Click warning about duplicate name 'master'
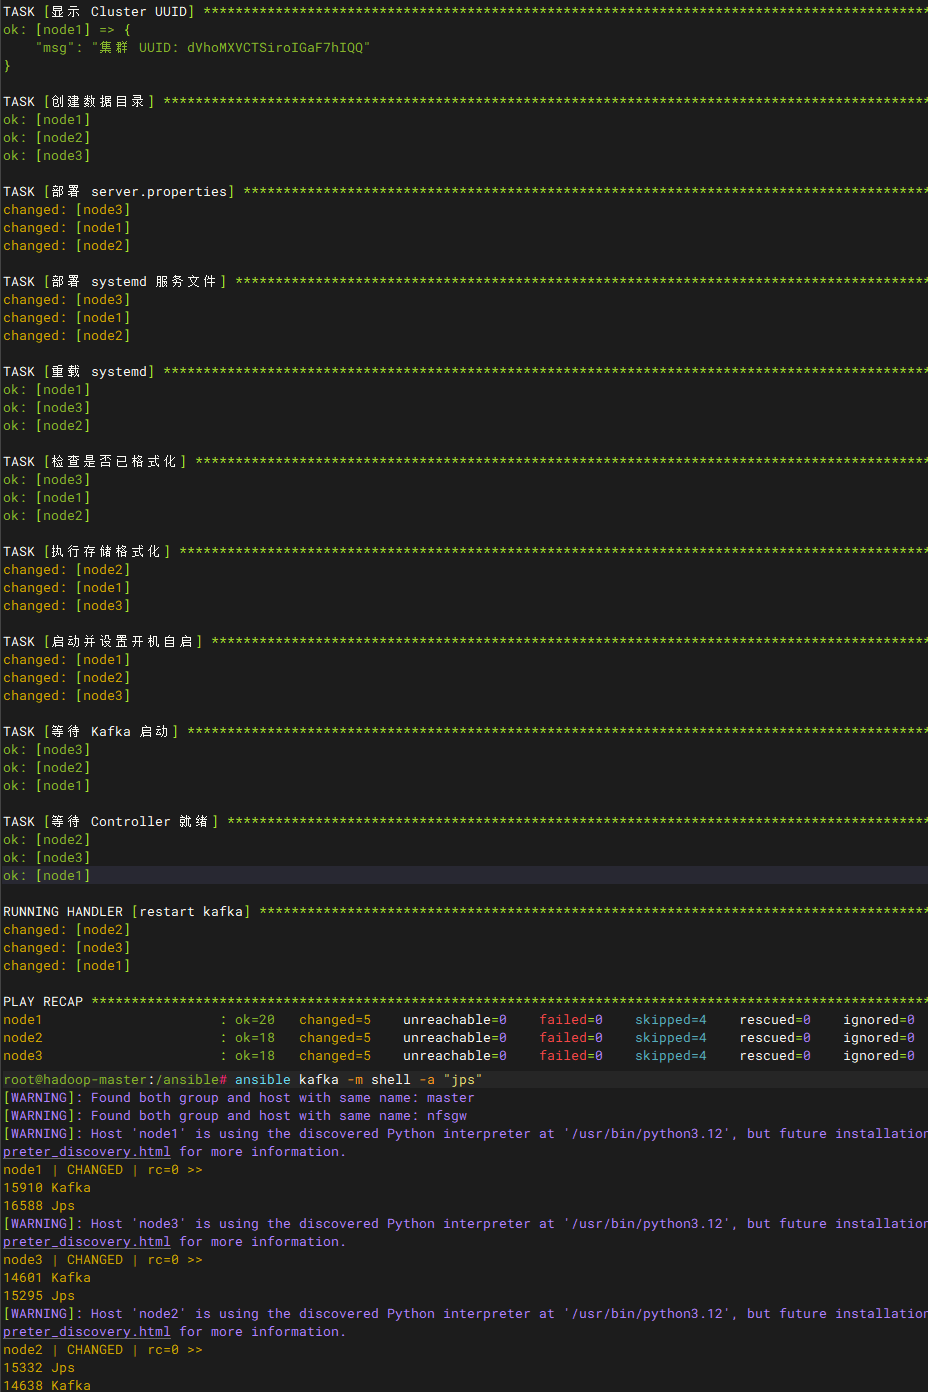928x1392 pixels. click(239, 1098)
